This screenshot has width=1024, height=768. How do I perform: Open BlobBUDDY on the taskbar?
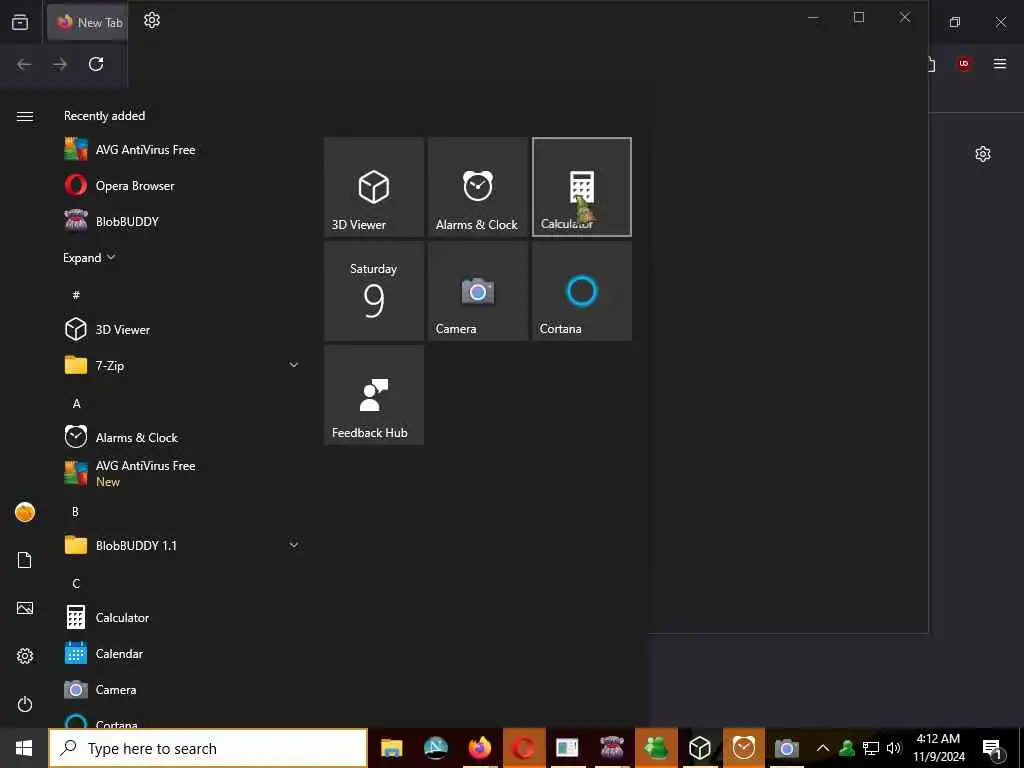pos(612,748)
